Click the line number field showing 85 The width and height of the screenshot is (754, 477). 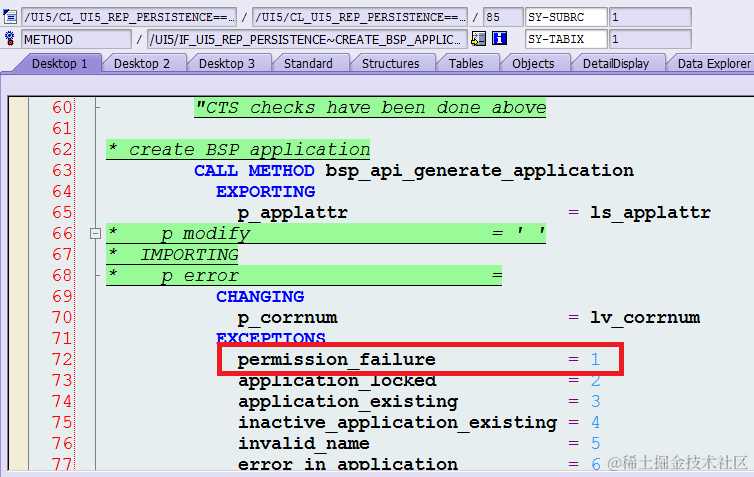[503, 17]
